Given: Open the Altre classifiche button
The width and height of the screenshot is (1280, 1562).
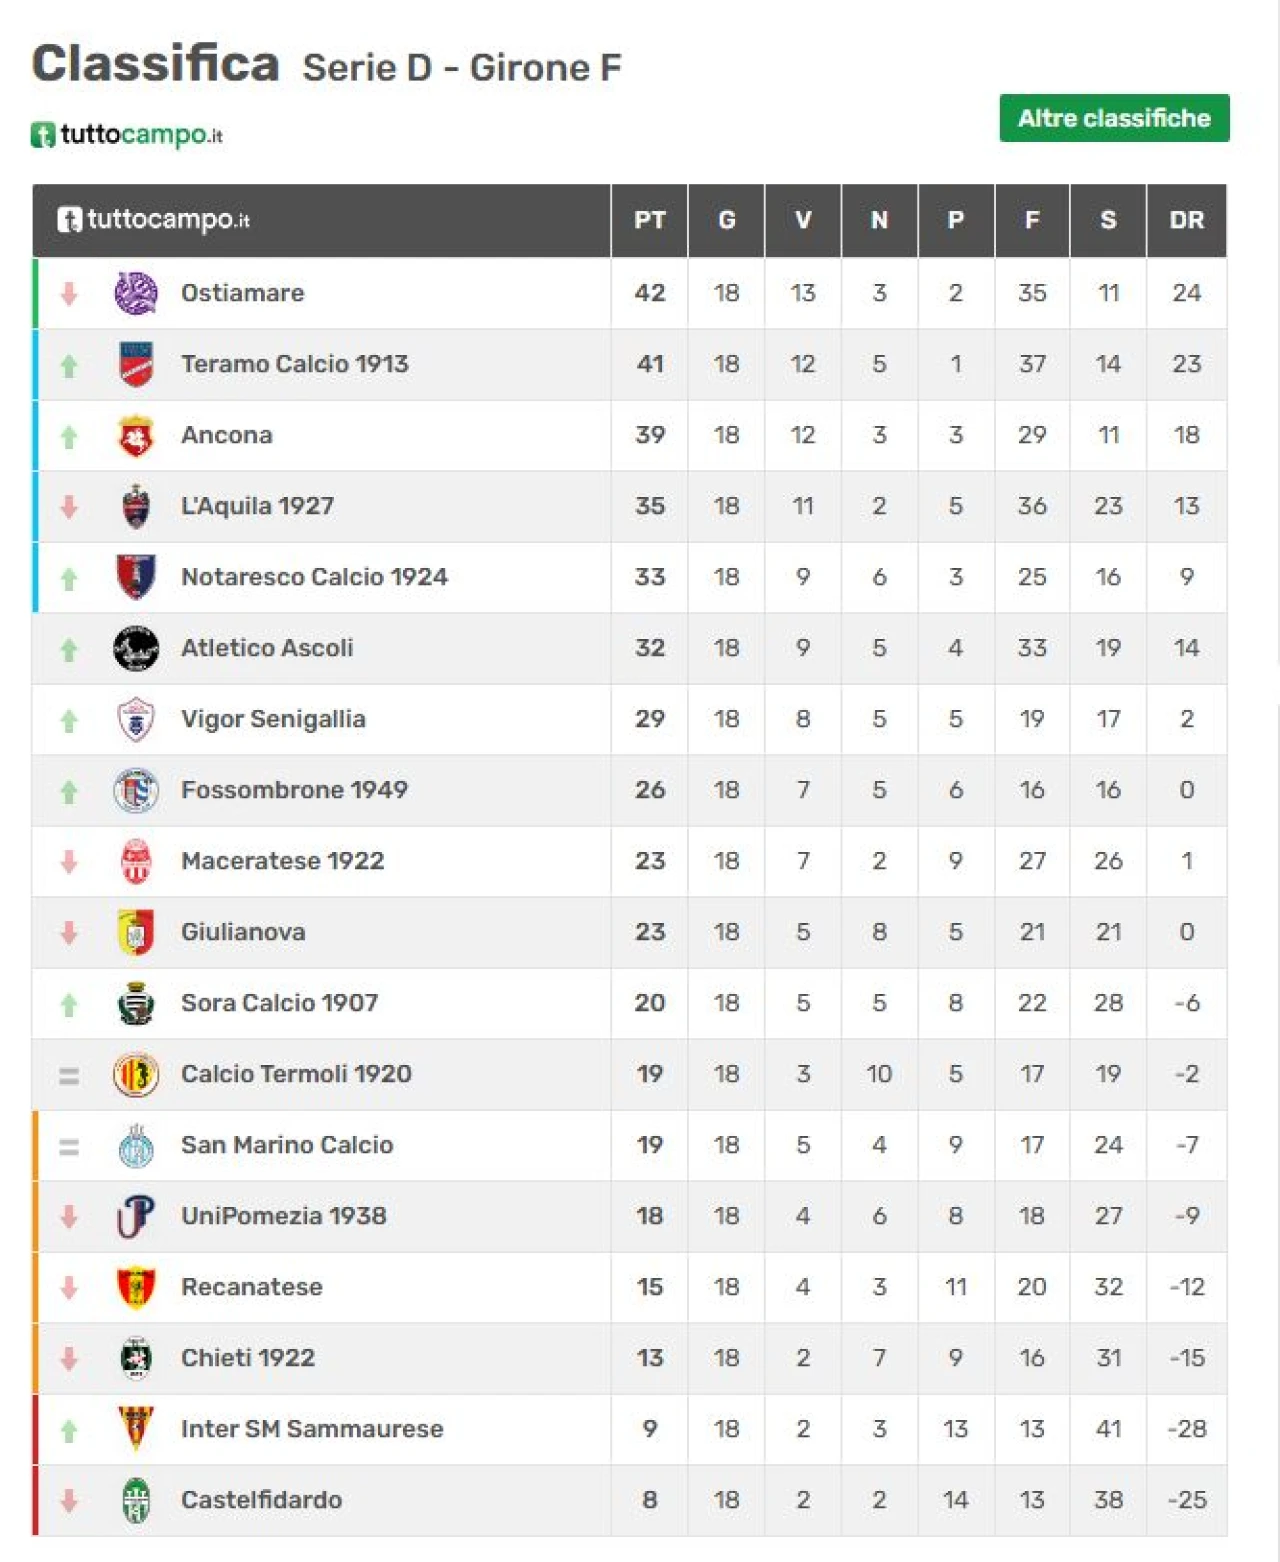Looking at the screenshot, I should pyautogui.click(x=1114, y=118).
